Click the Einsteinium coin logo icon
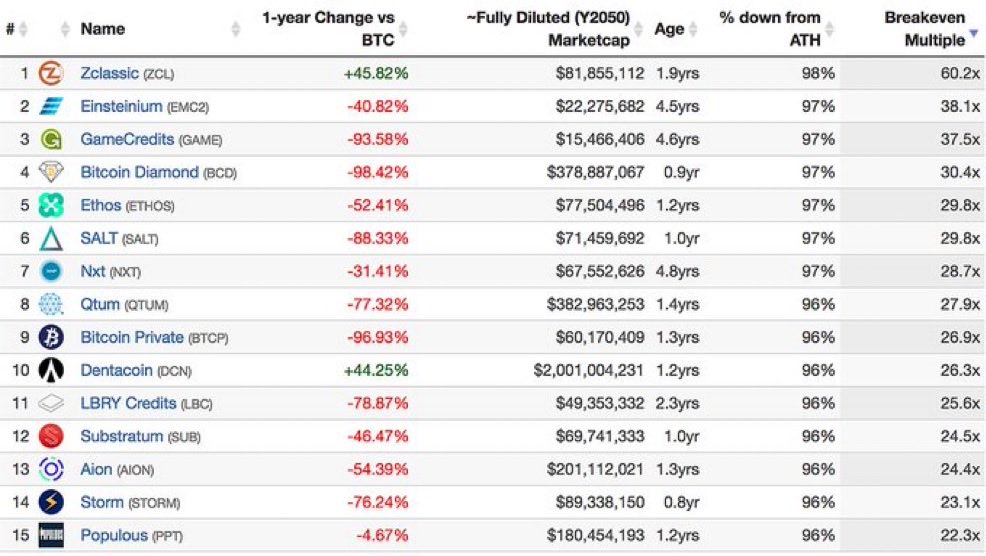The width and height of the screenshot is (986, 556). [x=50, y=106]
